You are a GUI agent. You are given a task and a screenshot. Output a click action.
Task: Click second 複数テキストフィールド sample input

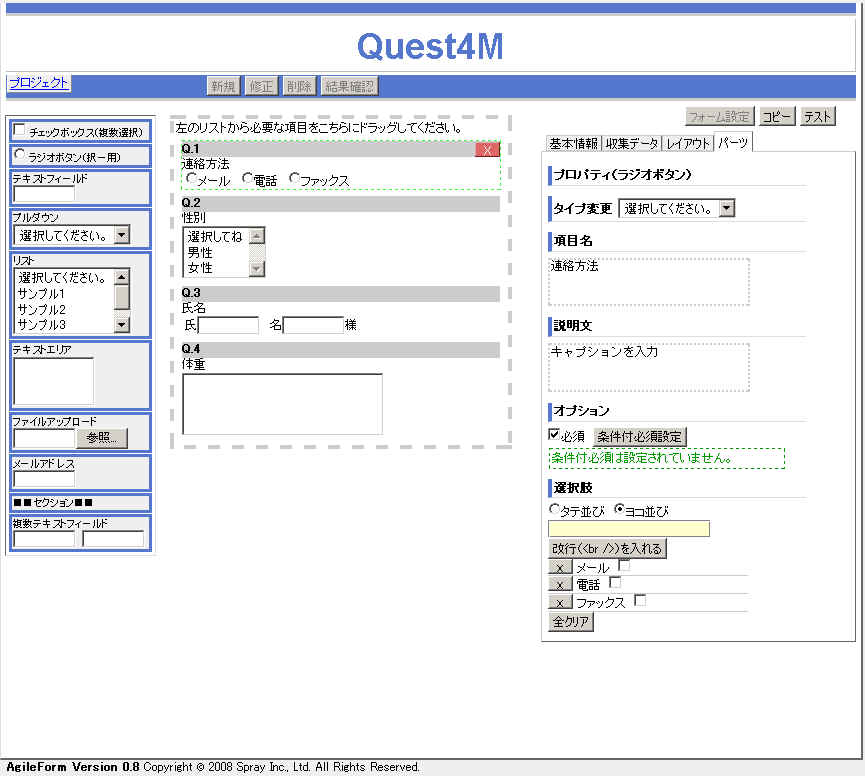(113, 538)
